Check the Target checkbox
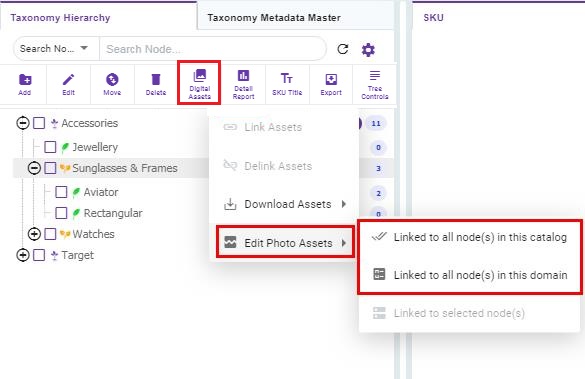Screen dimensions: 585x379 [39, 255]
